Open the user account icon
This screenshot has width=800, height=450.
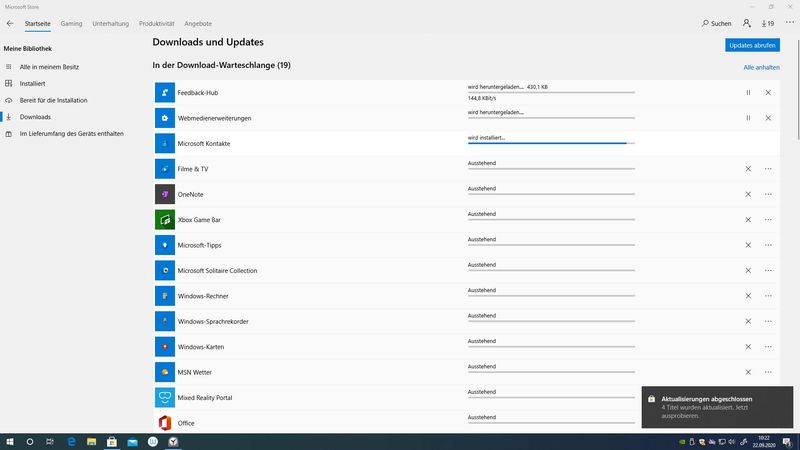tap(746, 23)
